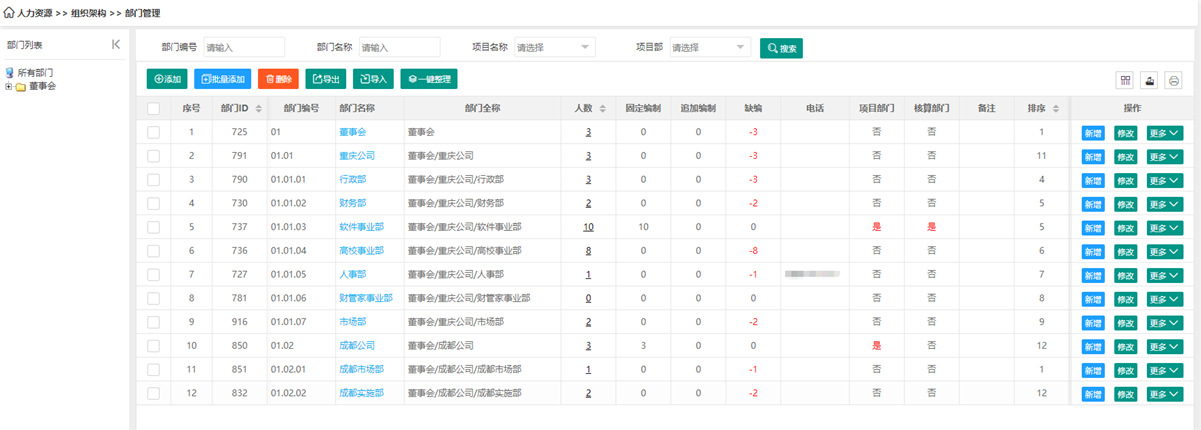The image size is (1201, 430).
Task: Select 所有部门 in the tree
Action: click(35, 73)
